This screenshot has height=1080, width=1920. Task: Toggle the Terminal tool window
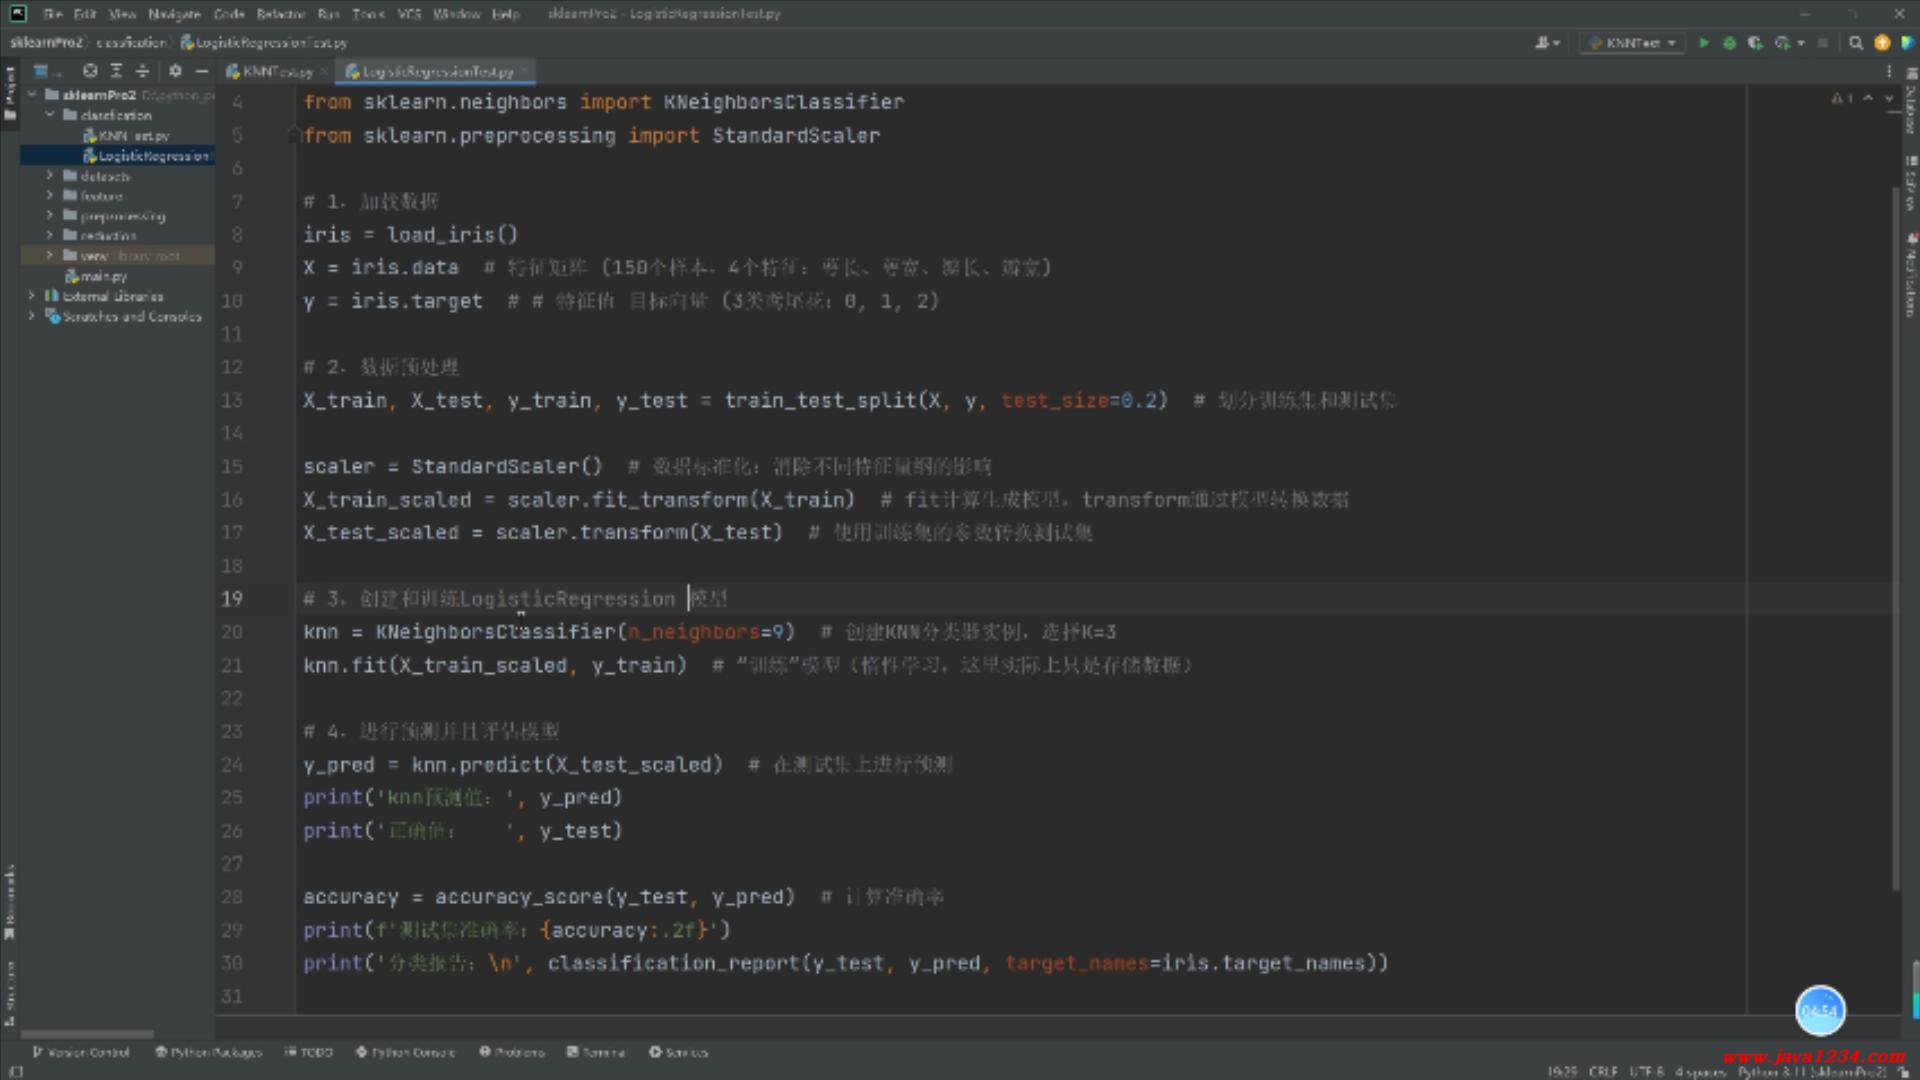[596, 1052]
